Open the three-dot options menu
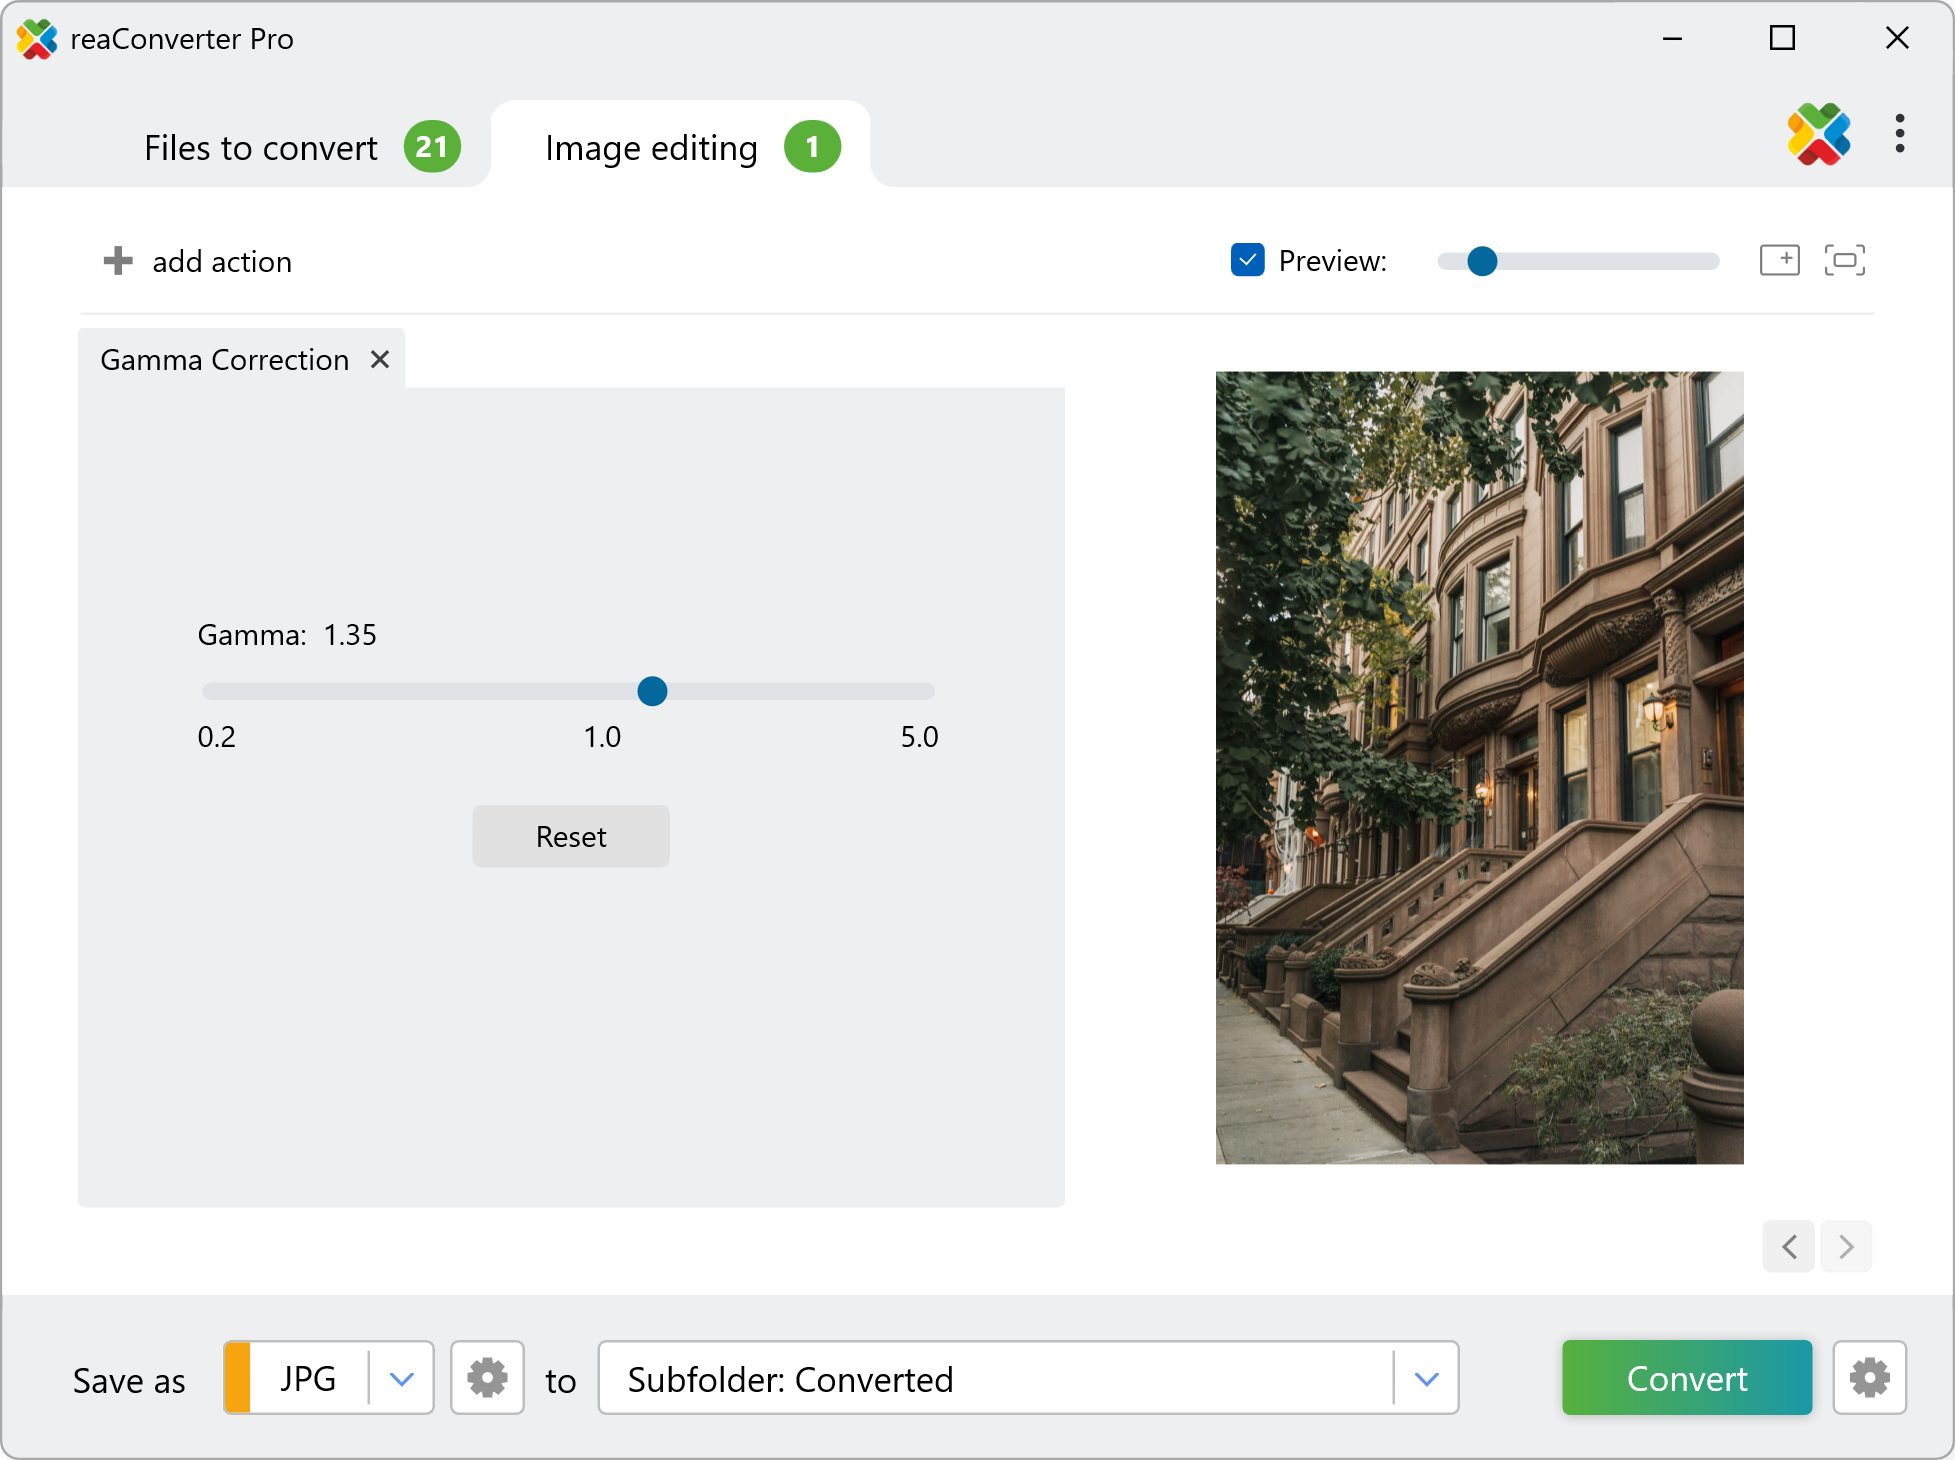This screenshot has width=1955, height=1460. pos(1899,134)
